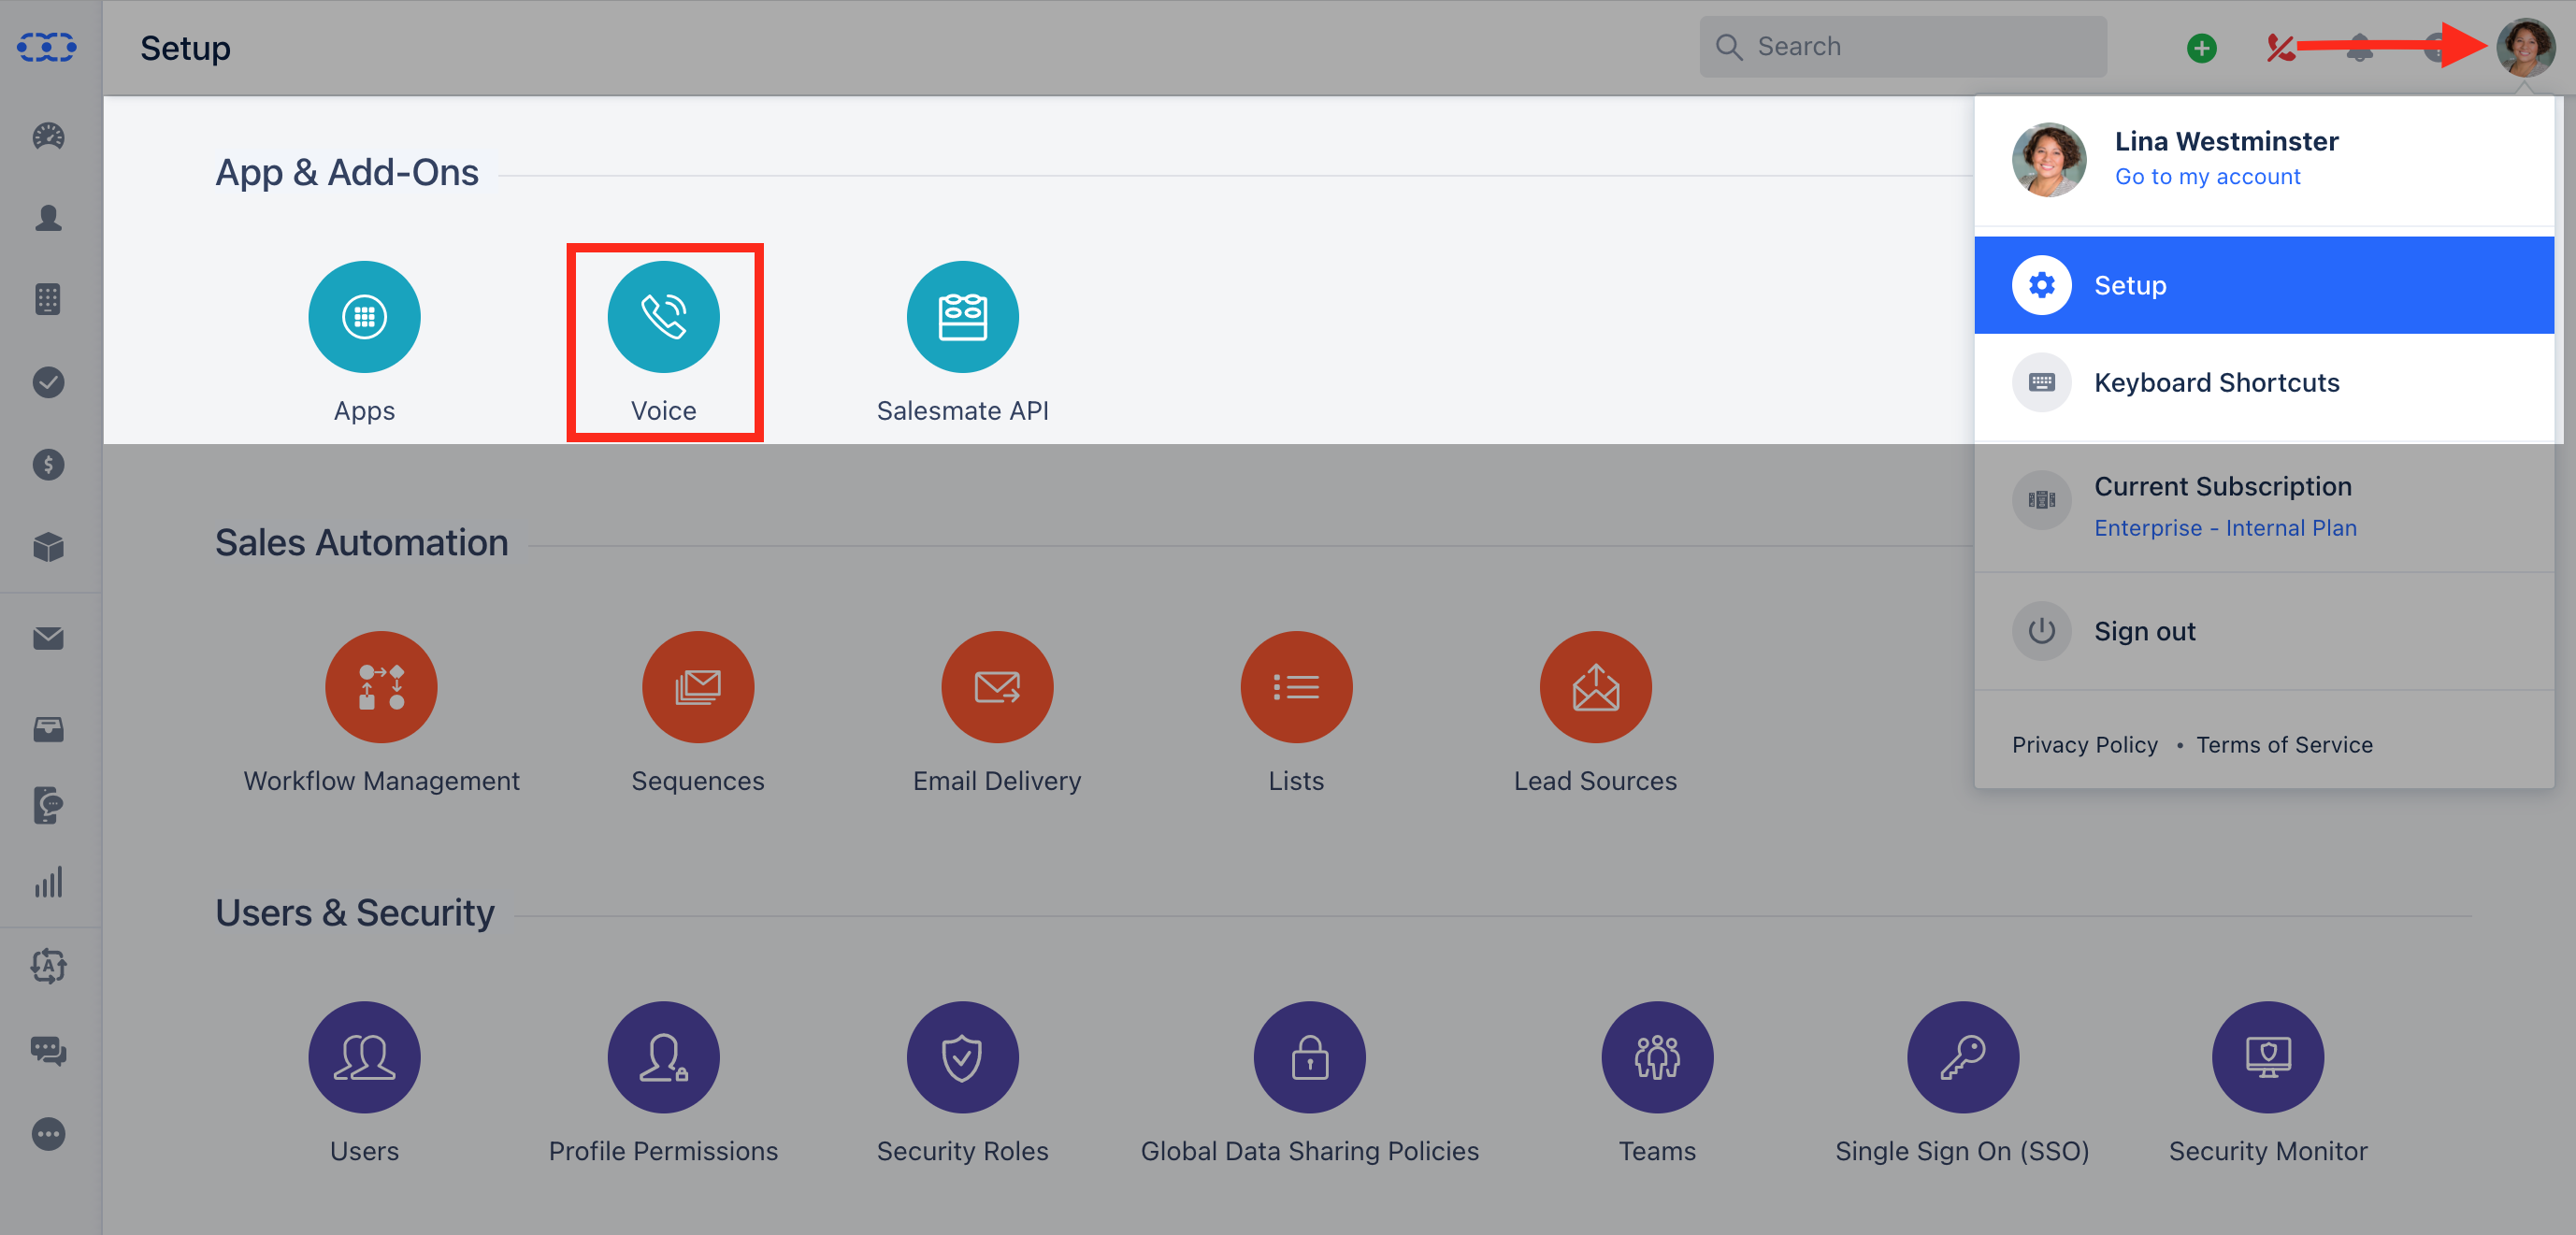The image size is (2576, 1235).
Task: Click the Search field
Action: (x=1902, y=47)
